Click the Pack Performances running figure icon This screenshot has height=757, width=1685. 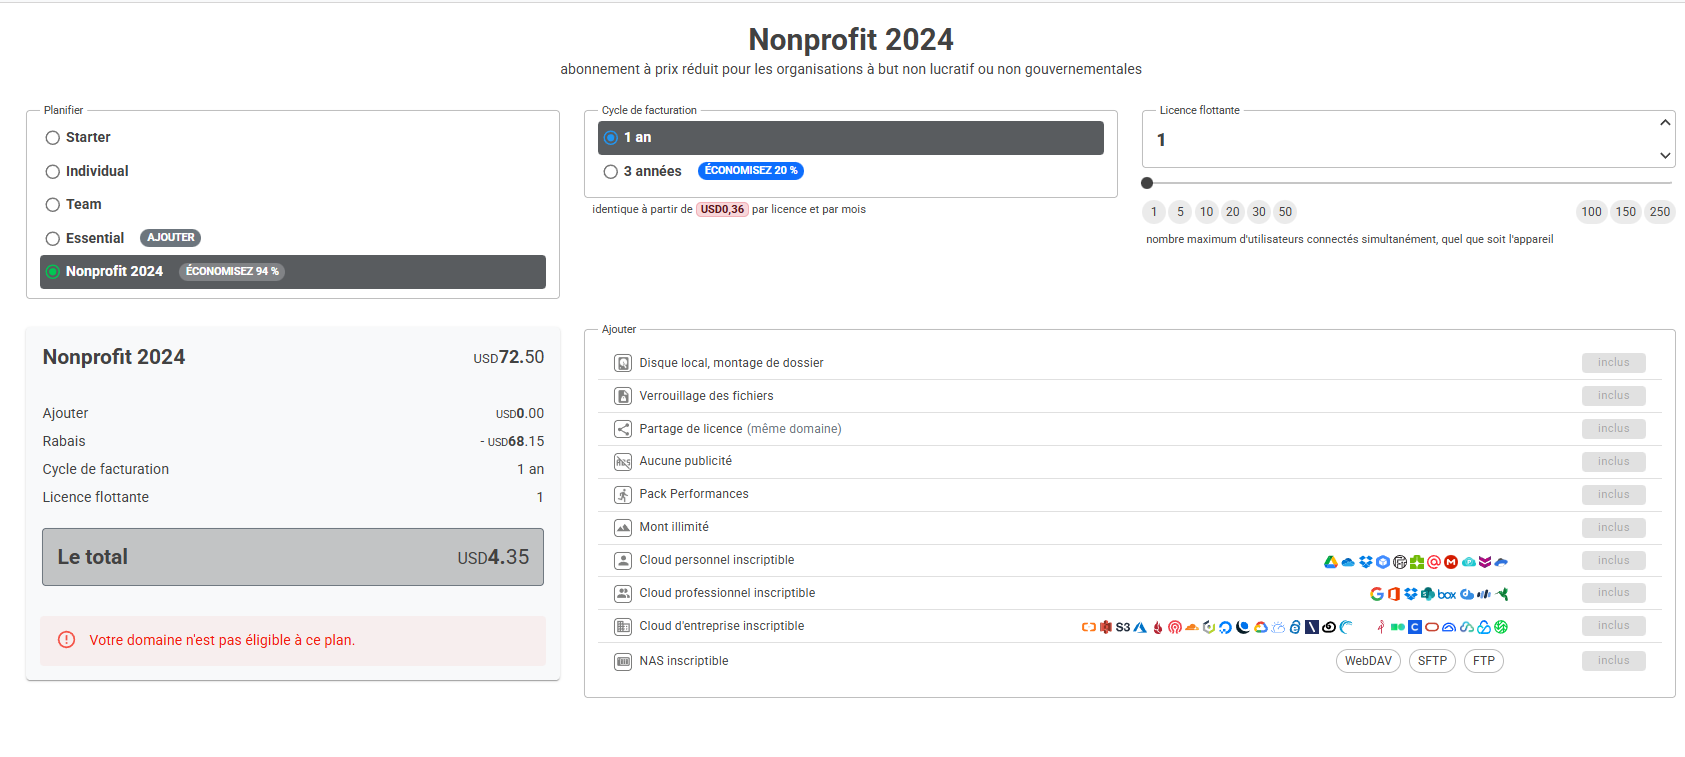[x=623, y=495]
